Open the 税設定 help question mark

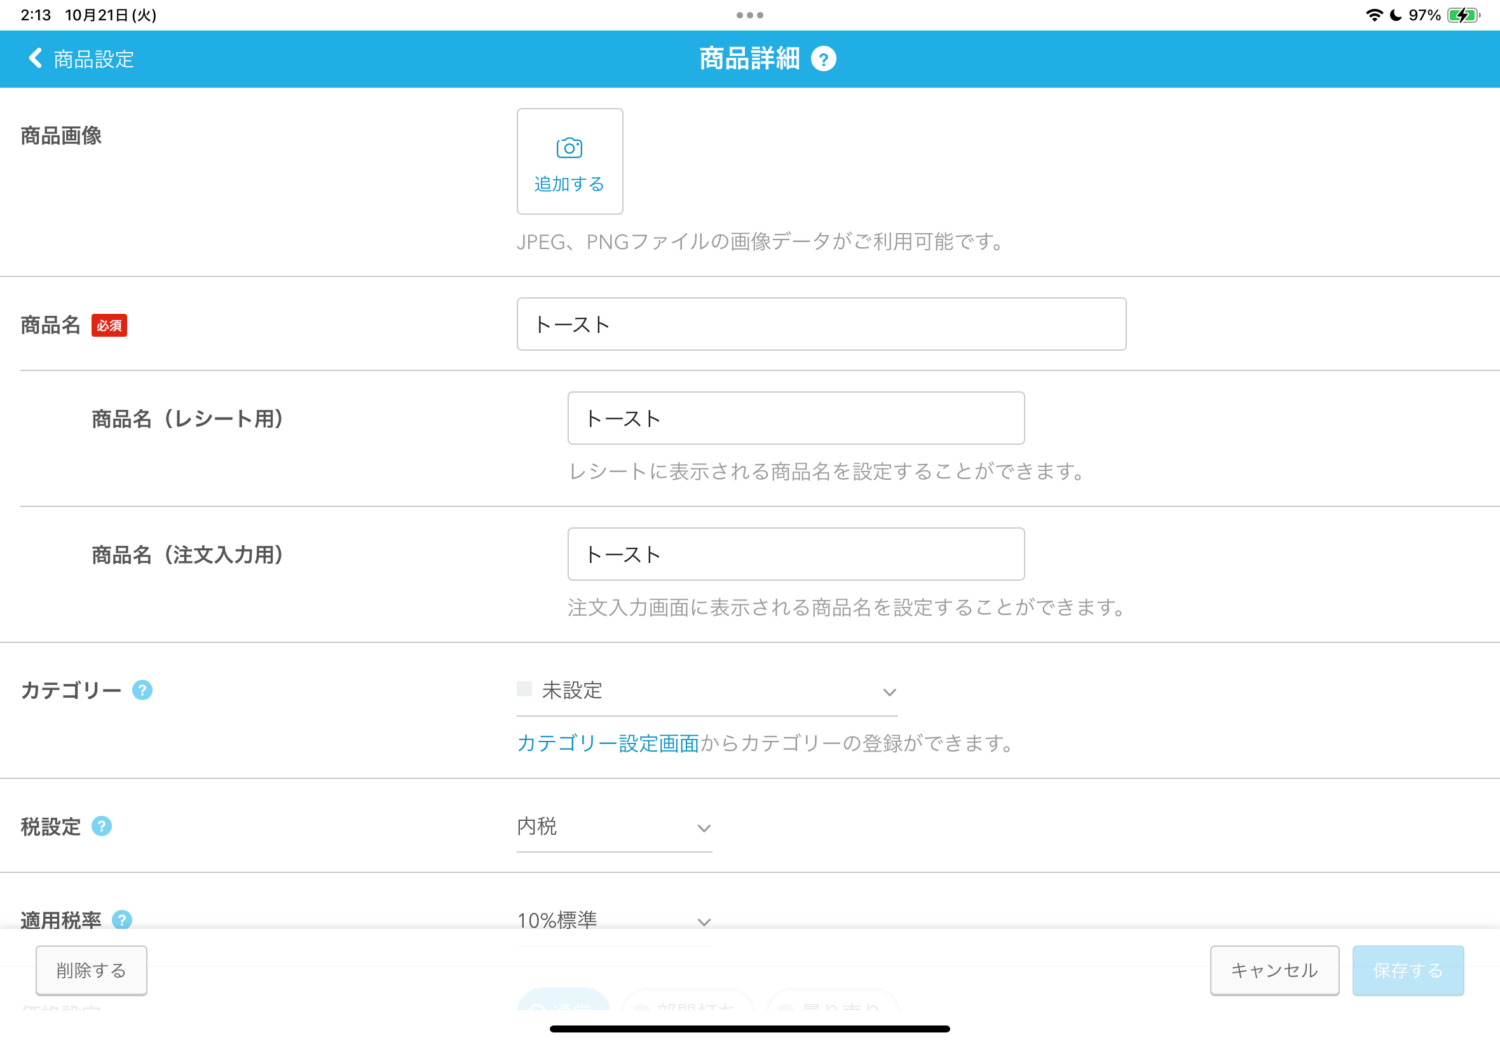102,826
